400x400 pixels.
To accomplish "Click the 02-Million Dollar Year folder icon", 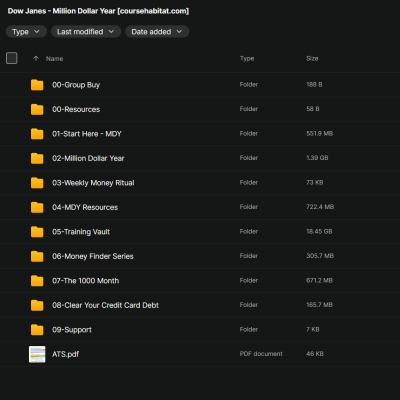I will tap(37, 158).
